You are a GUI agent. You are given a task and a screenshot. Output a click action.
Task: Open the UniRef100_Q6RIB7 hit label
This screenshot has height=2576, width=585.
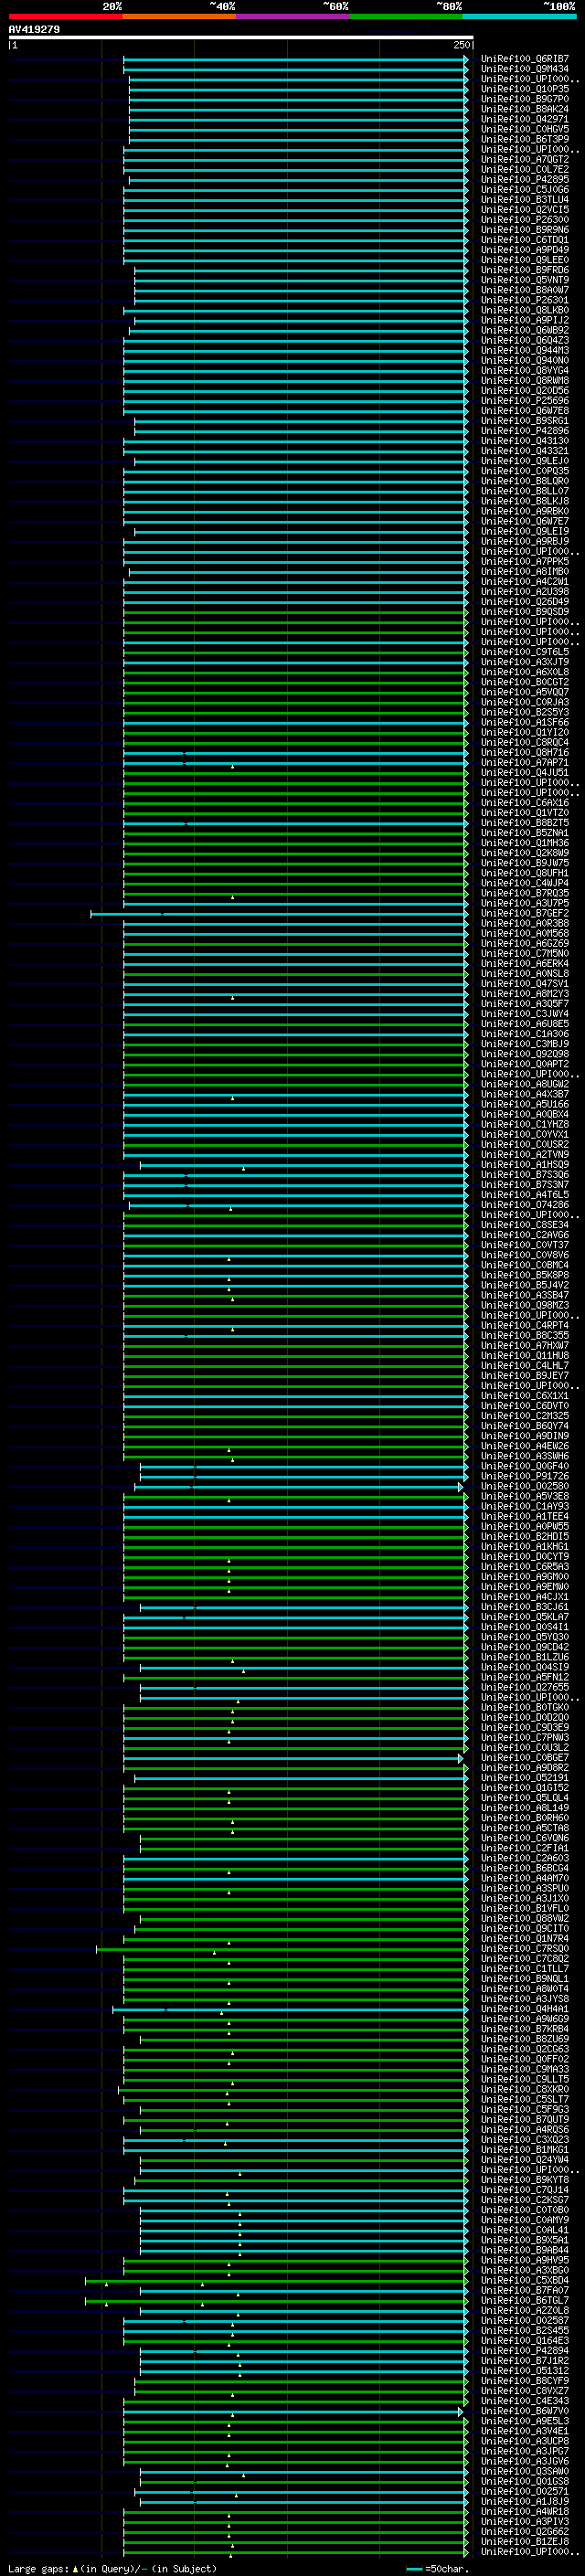coord(524,59)
